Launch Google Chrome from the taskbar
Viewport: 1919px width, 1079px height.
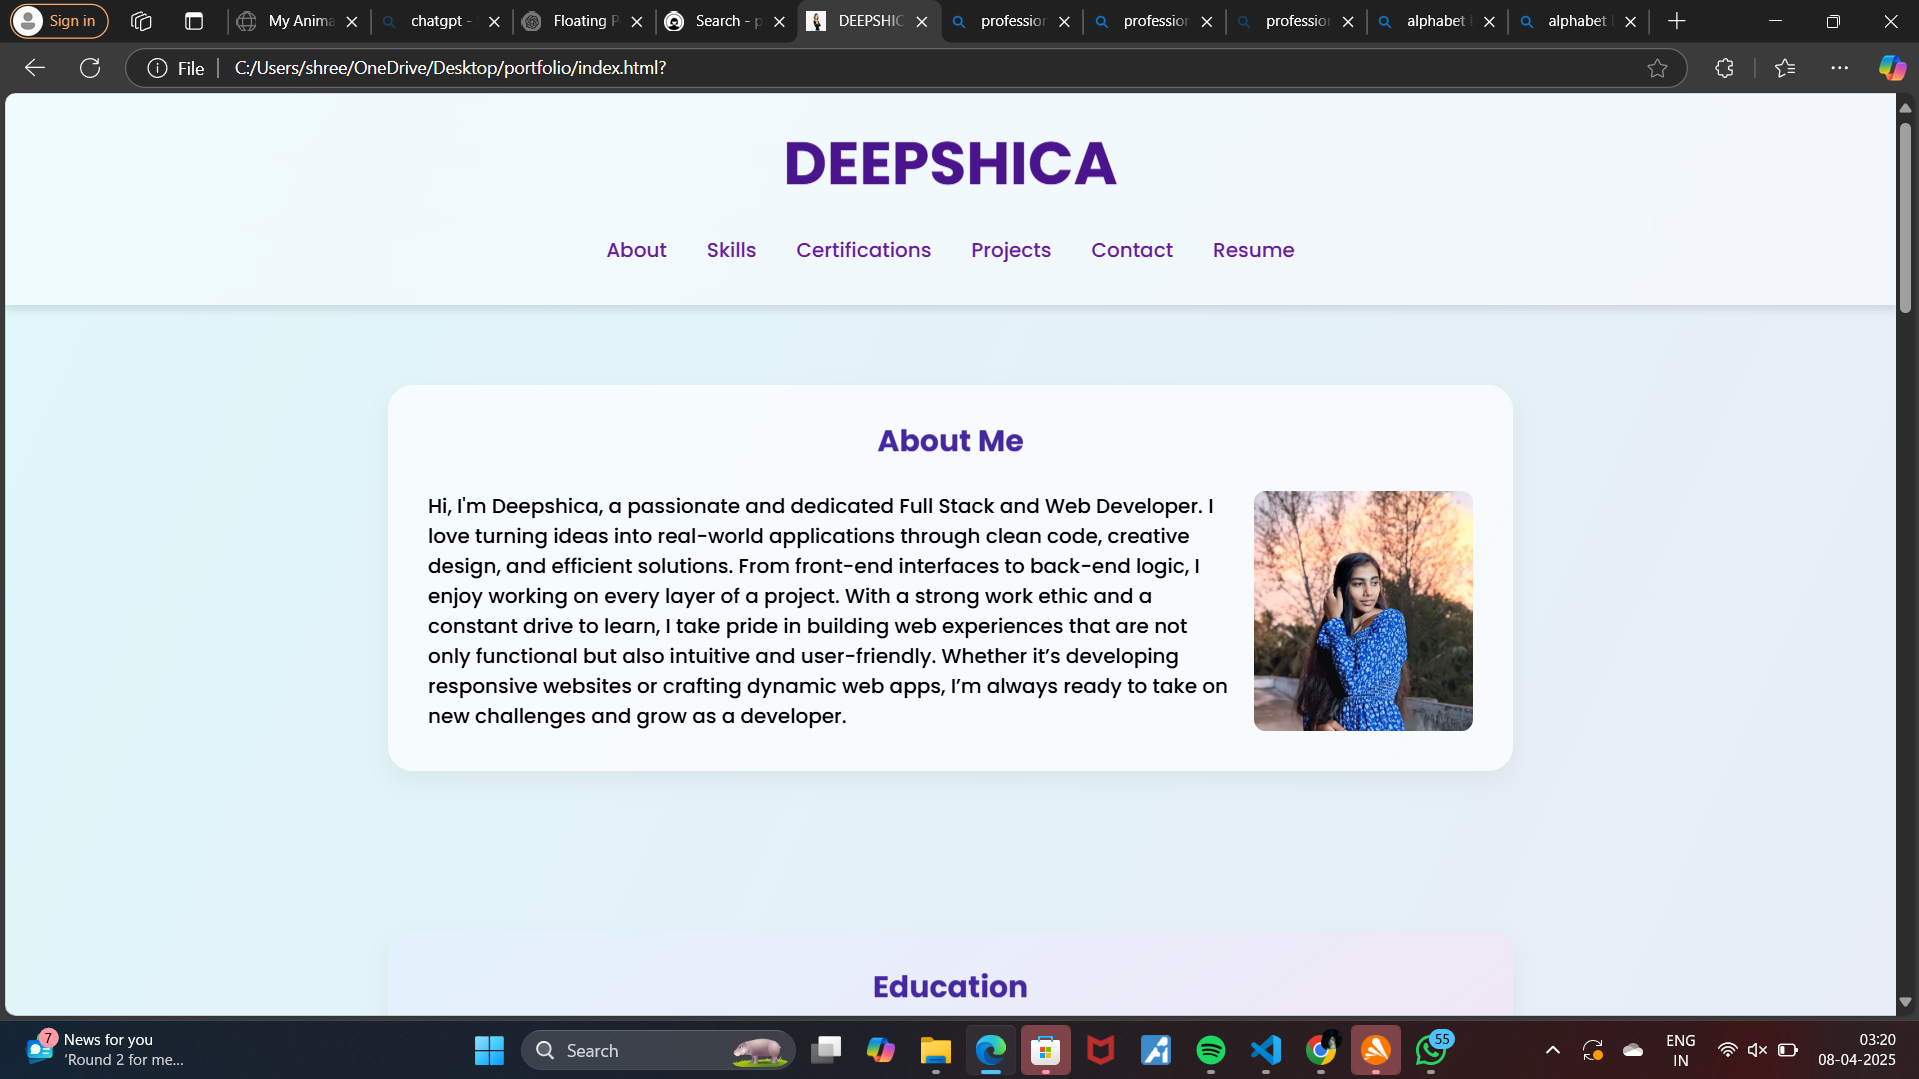point(1321,1050)
